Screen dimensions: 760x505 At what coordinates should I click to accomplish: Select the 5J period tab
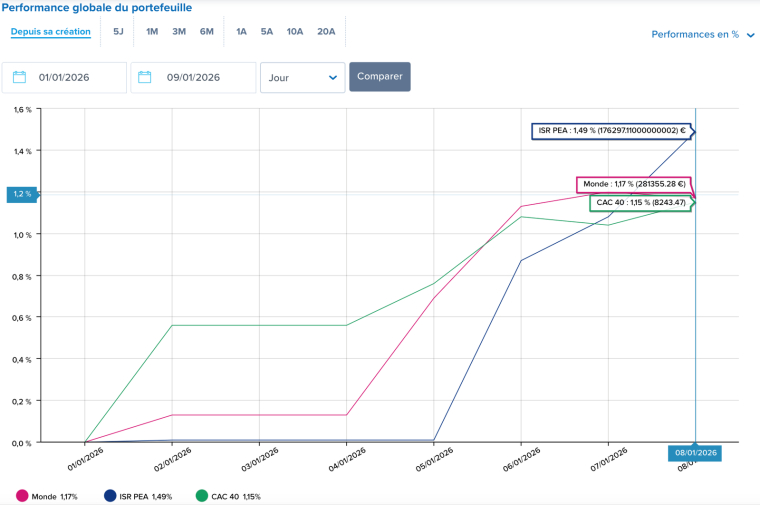coord(118,32)
